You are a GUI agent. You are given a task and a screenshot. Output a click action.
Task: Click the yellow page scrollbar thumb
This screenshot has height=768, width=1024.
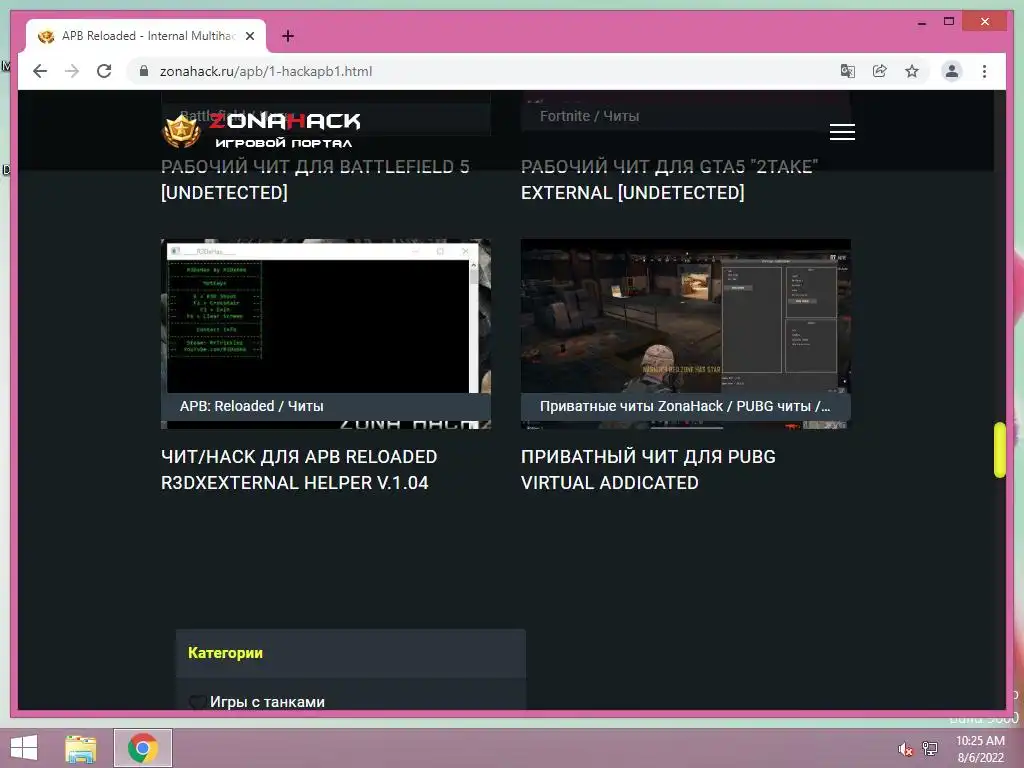[999, 450]
